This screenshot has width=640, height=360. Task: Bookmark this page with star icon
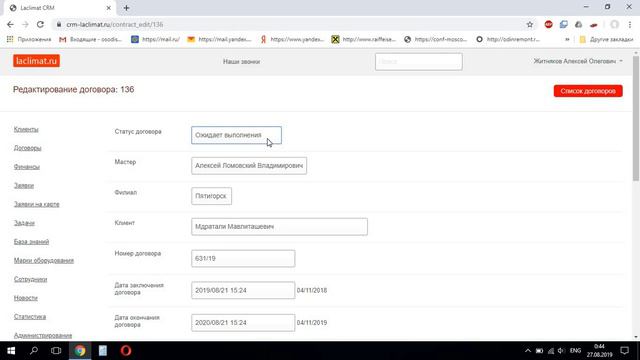530,24
